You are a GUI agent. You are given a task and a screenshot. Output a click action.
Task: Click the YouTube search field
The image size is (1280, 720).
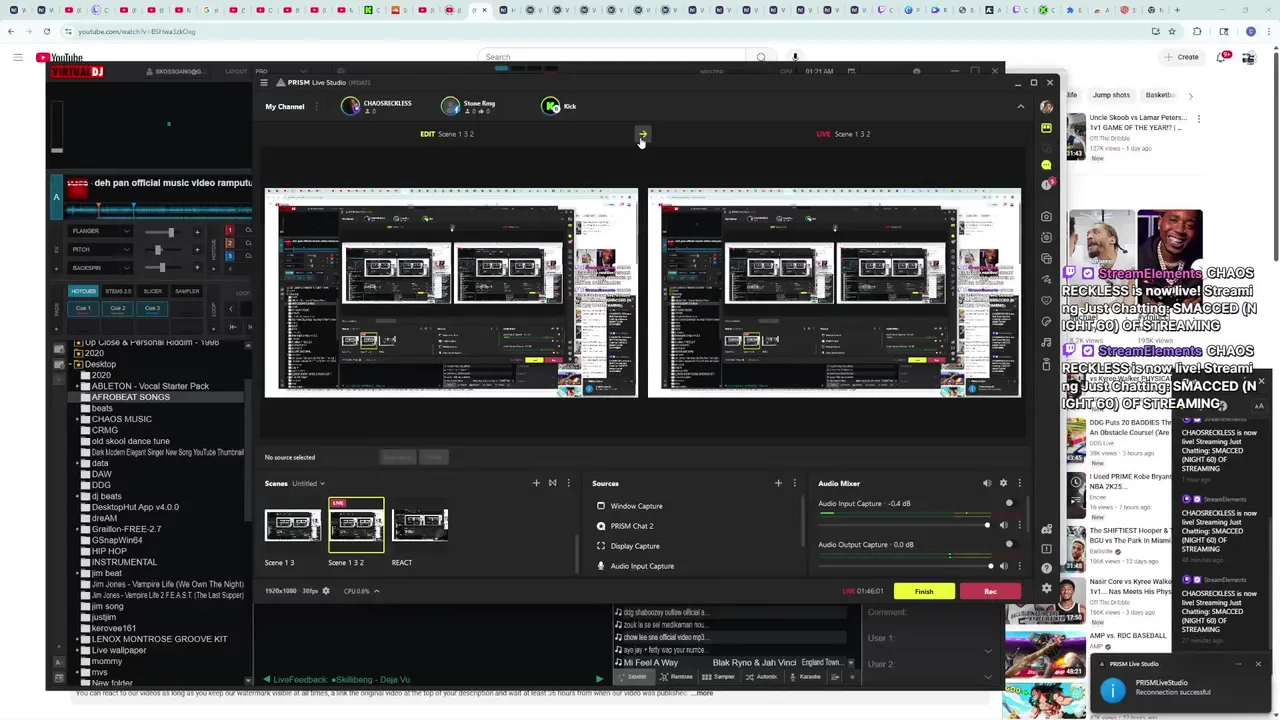[612, 57]
